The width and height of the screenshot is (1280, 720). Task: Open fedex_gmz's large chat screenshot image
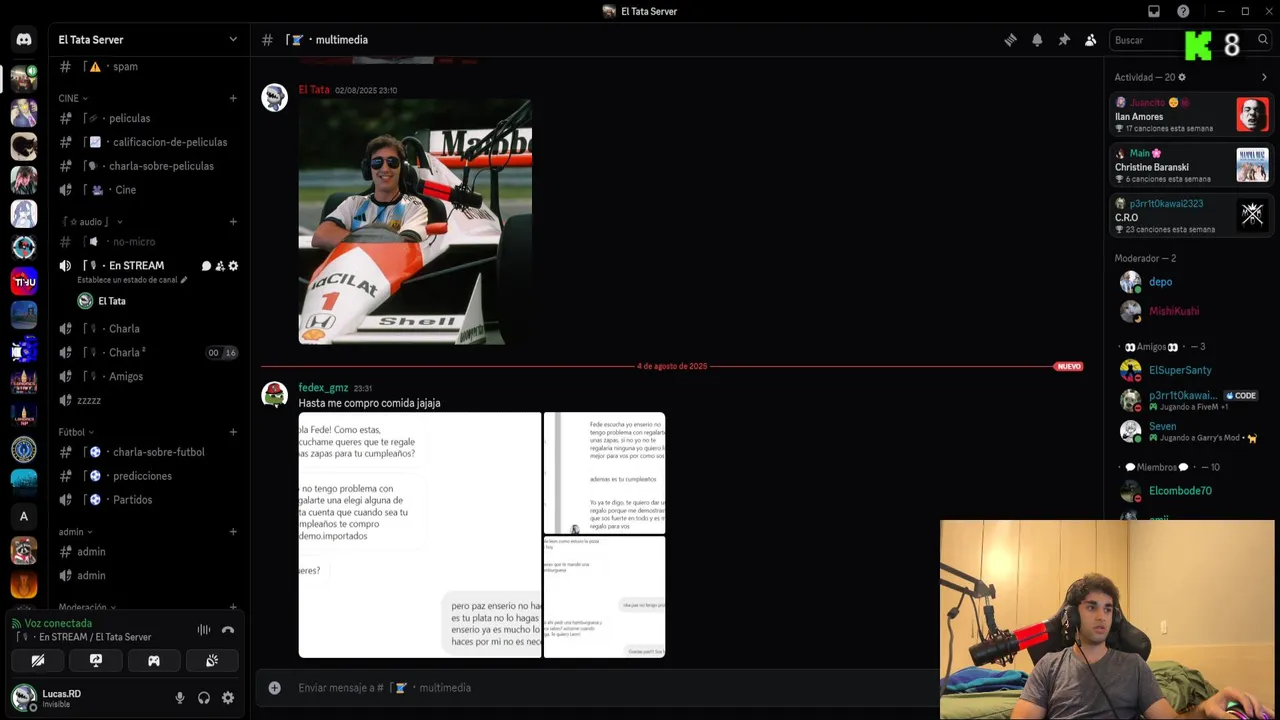point(420,535)
